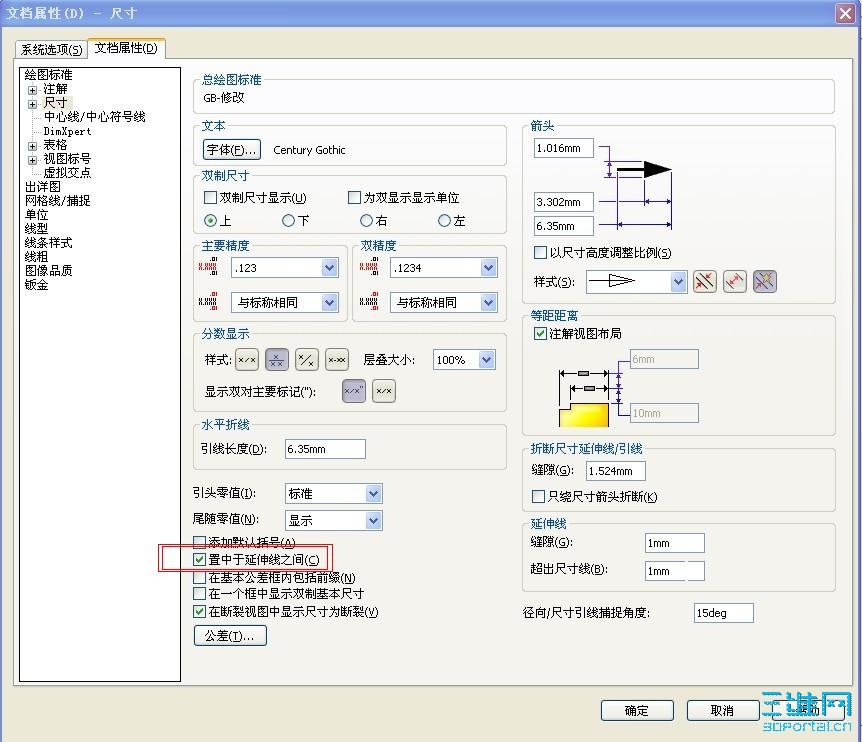Viewport: 862px width, 742px height.
Task: Open the 尾随零值 显示 dropdown
Action: tap(373, 520)
